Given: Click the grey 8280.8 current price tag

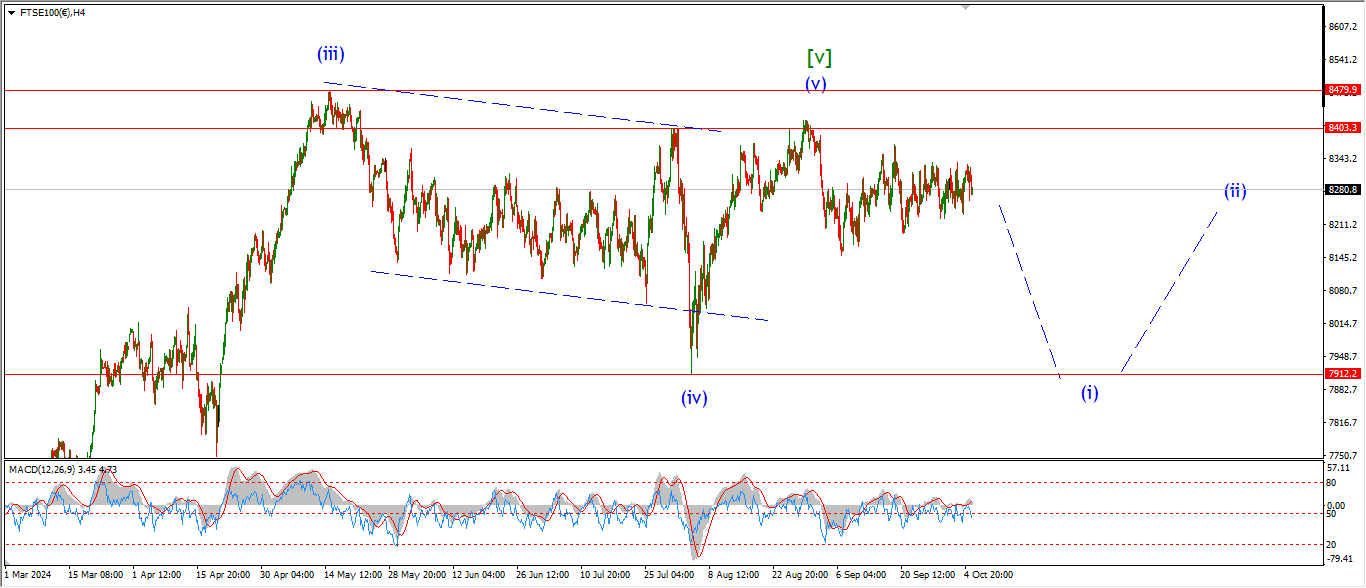Looking at the screenshot, I should point(1343,189).
